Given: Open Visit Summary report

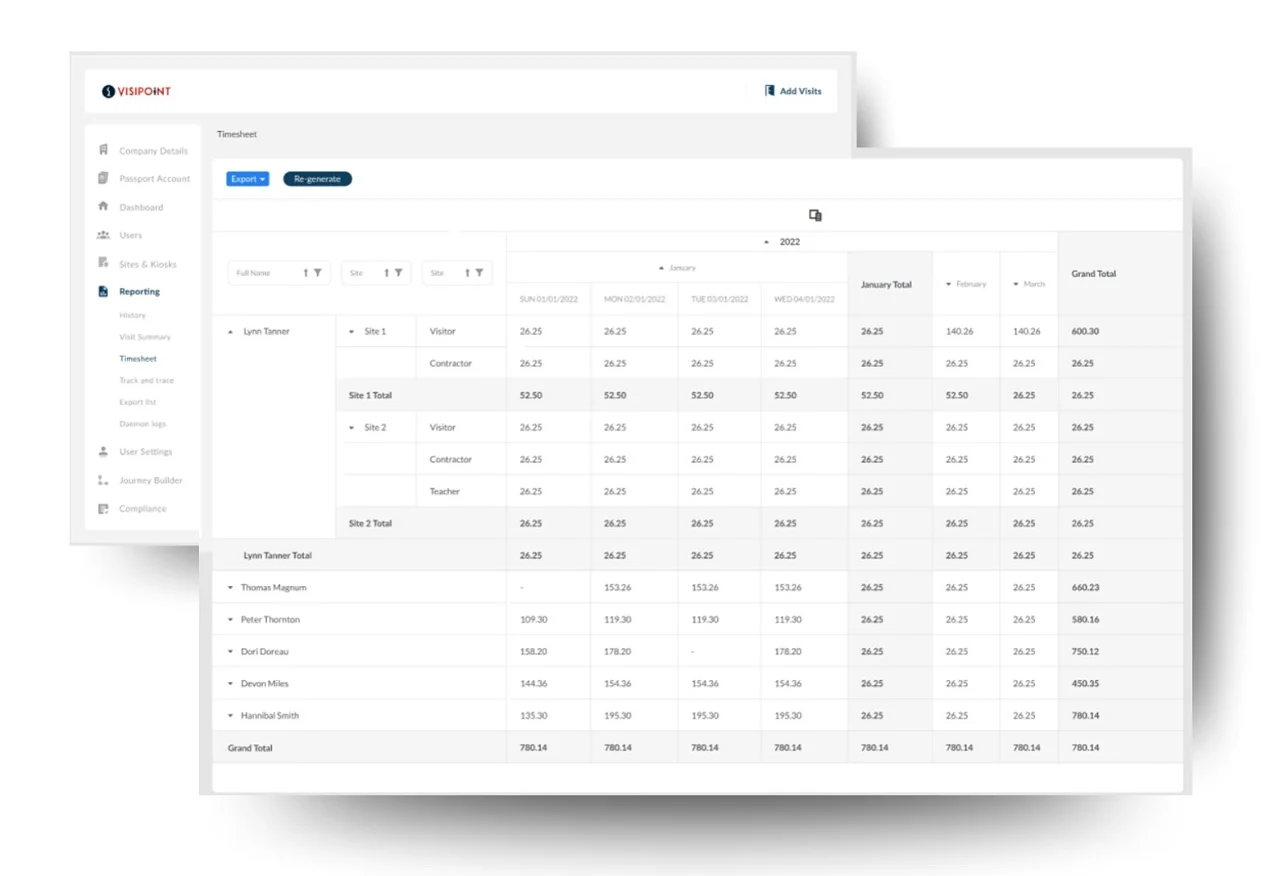Looking at the screenshot, I should coord(145,337).
